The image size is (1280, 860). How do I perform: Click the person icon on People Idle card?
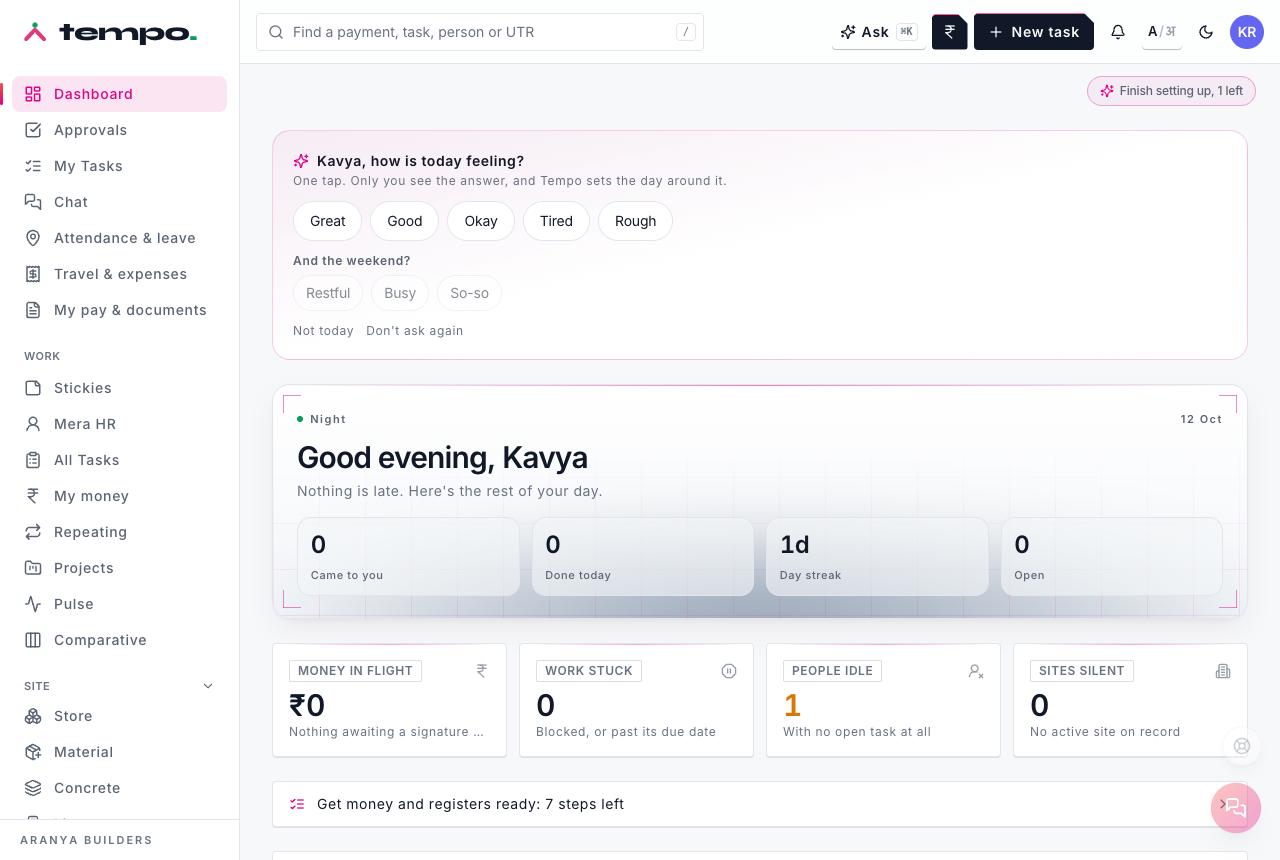click(x=976, y=671)
